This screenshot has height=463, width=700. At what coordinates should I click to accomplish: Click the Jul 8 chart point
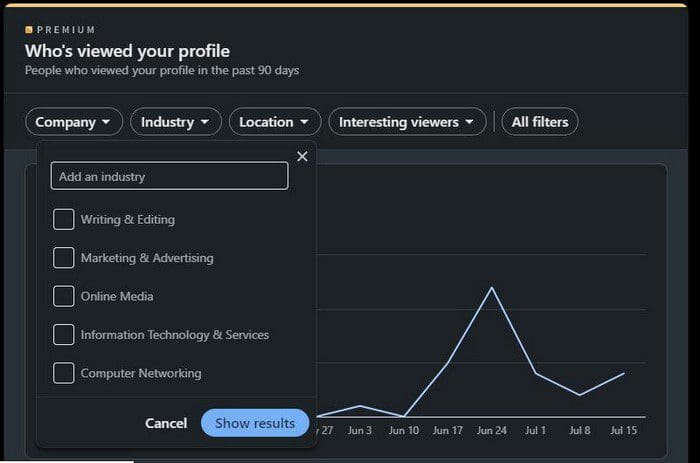tap(579, 395)
